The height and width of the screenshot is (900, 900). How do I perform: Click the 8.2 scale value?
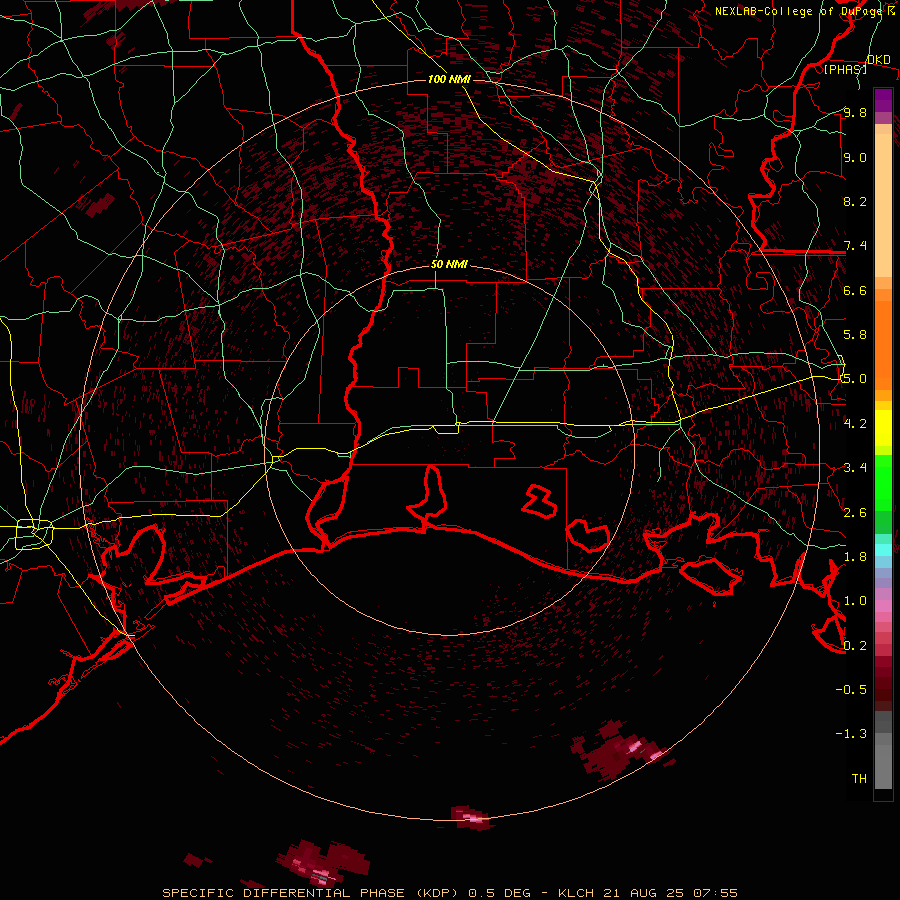tap(855, 201)
